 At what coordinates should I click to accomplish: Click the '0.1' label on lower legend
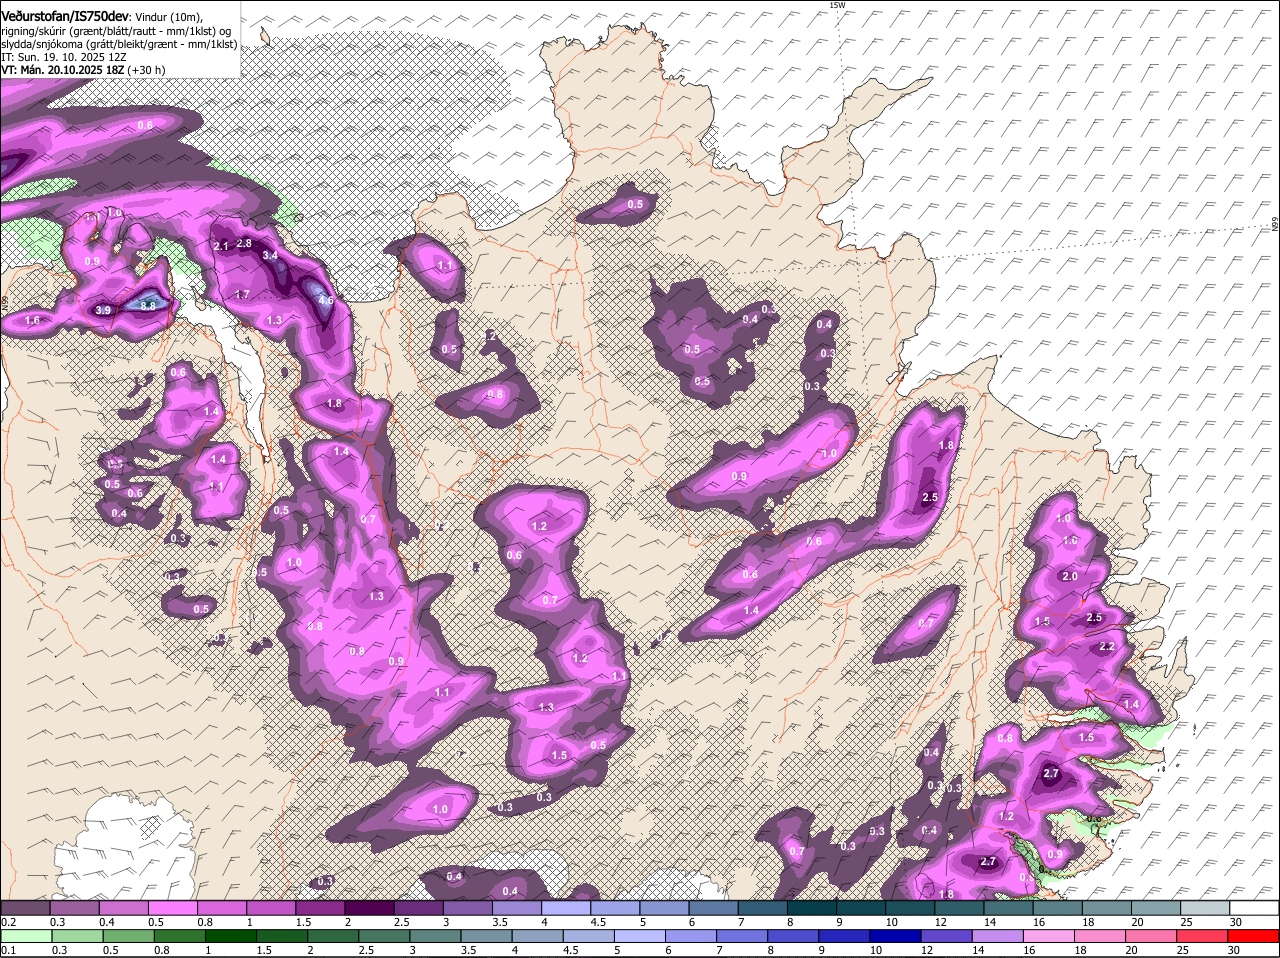(8, 950)
